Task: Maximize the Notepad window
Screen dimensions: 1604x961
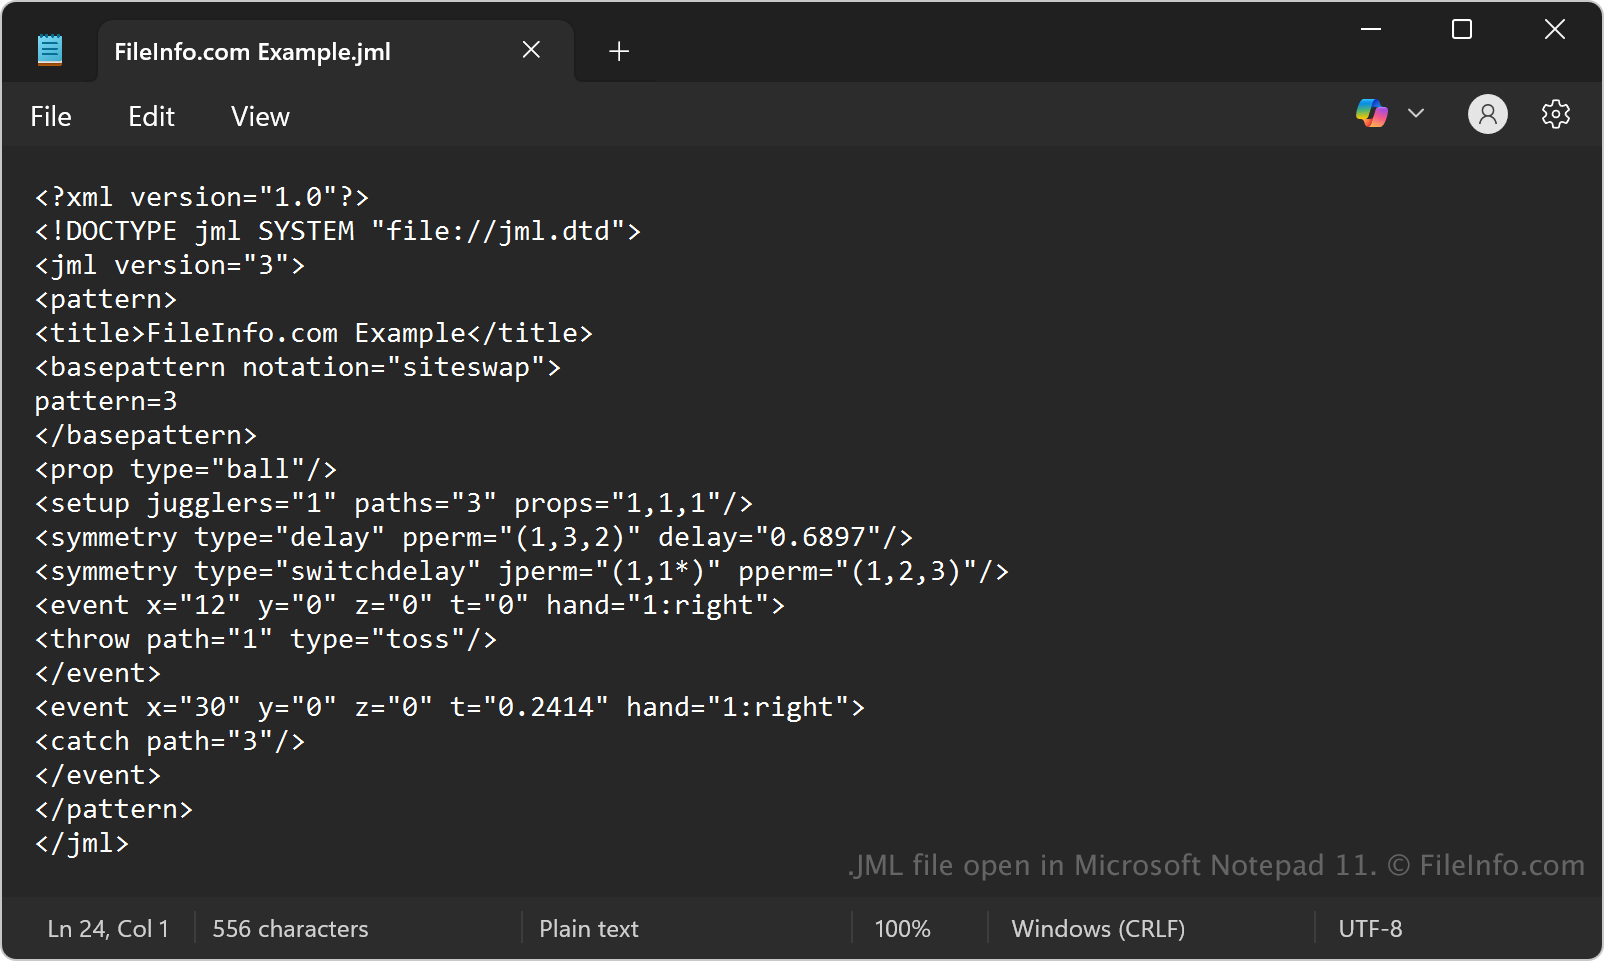Action: pyautogui.click(x=1462, y=30)
